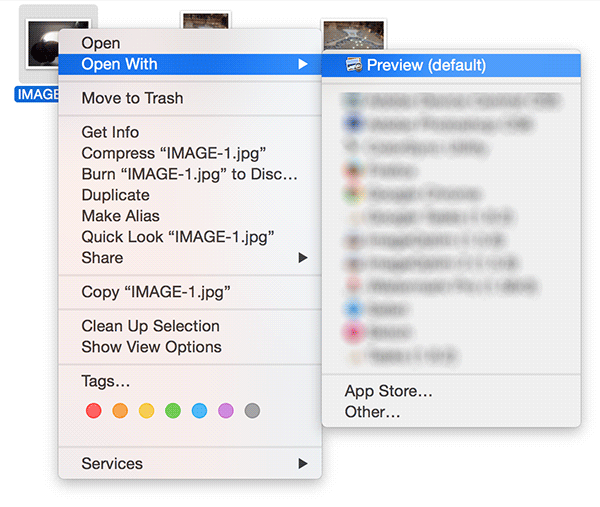Choose Show View Options
This screenshot has width=600, height=507.
coord(190,347)
